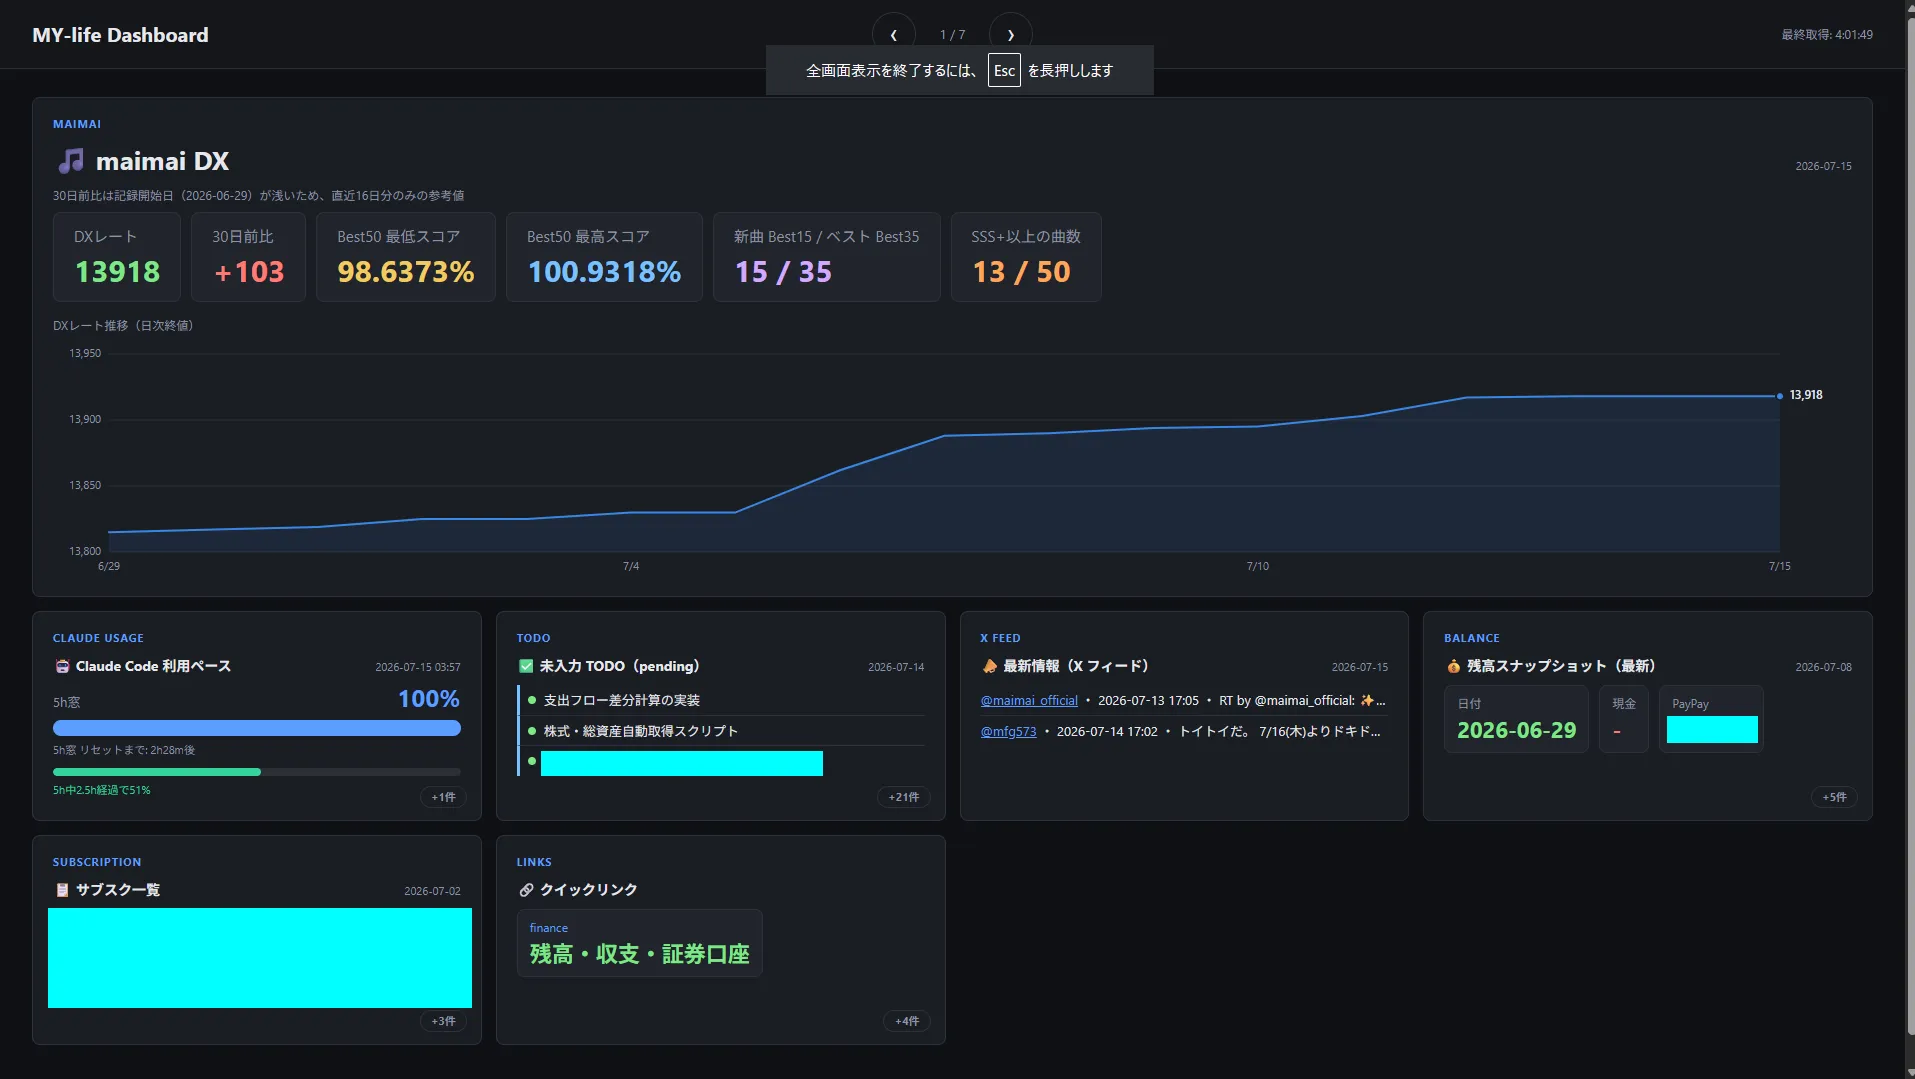Click the 最終取得: 4:01:49 timestamp
Image resolution: width=1915 pixels, height=1079 pixels.
(x=1827, y=35)
